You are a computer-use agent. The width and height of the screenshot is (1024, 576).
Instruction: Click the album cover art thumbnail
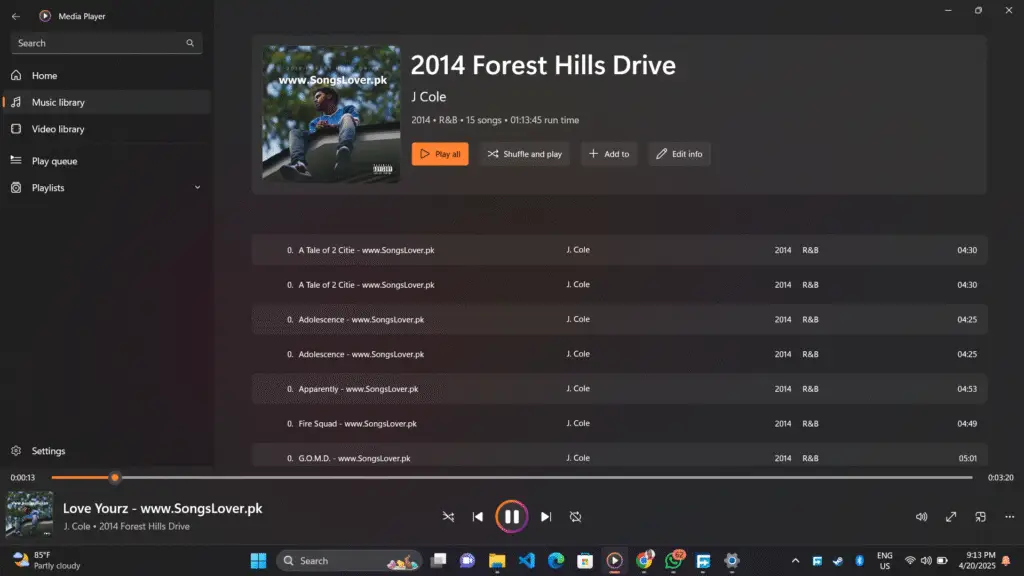coord(331,114)
